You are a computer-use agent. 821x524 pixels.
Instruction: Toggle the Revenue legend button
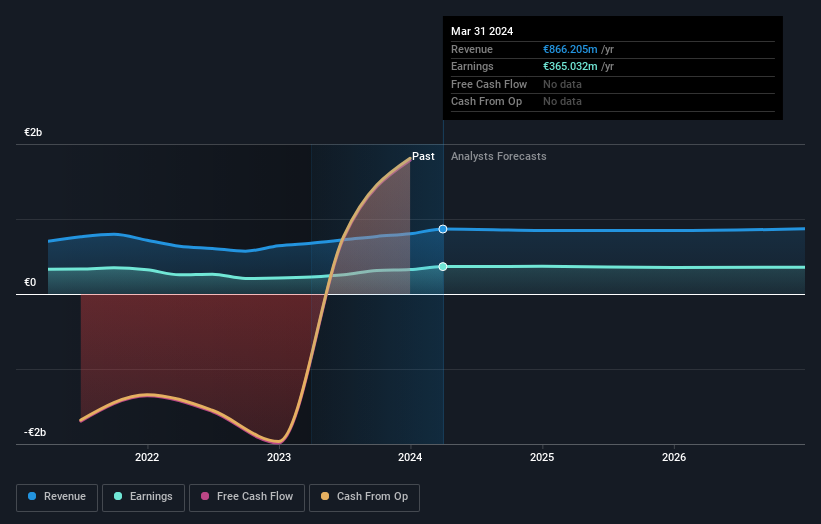(57, 497)
